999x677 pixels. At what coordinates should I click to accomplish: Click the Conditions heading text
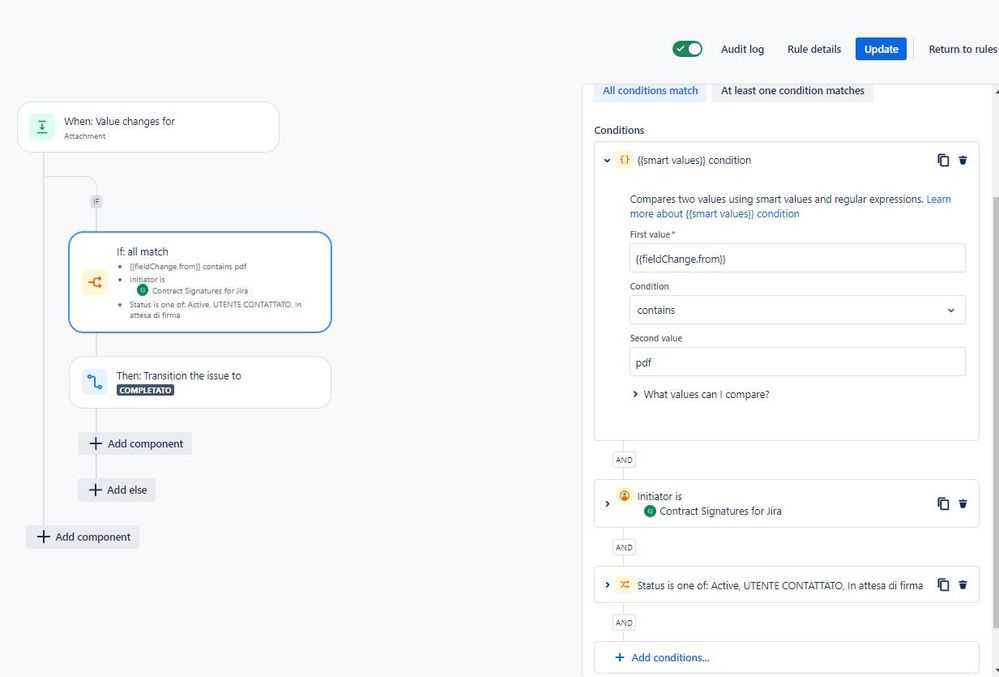[x=619, y=130]
